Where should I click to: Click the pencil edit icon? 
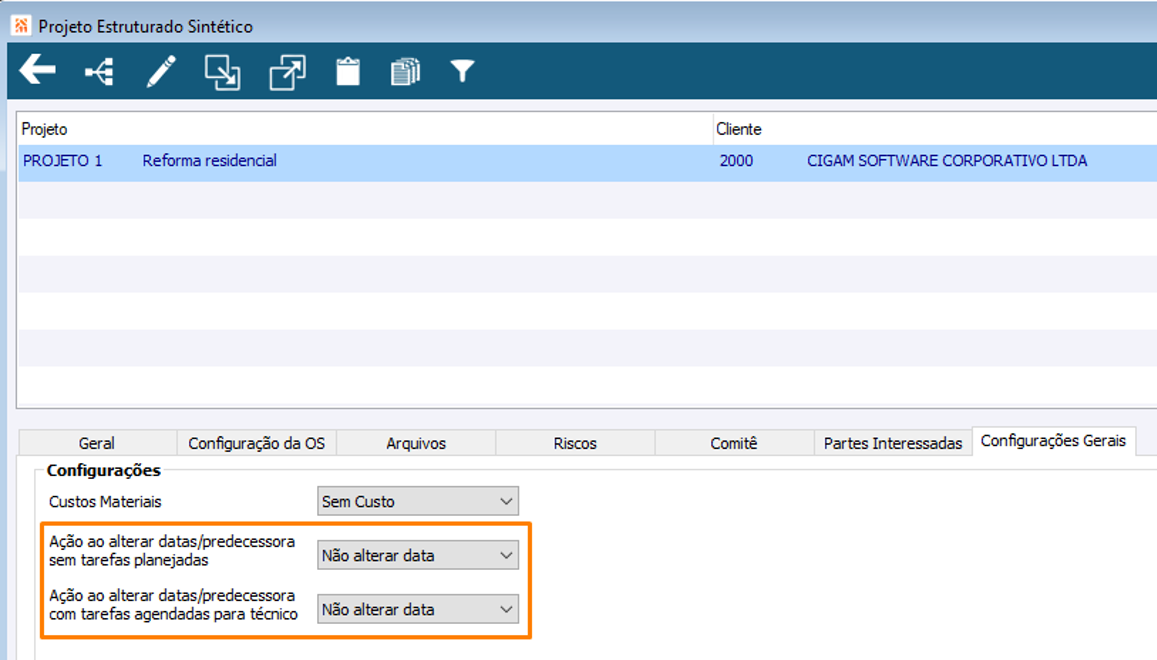tap(160, 72)
